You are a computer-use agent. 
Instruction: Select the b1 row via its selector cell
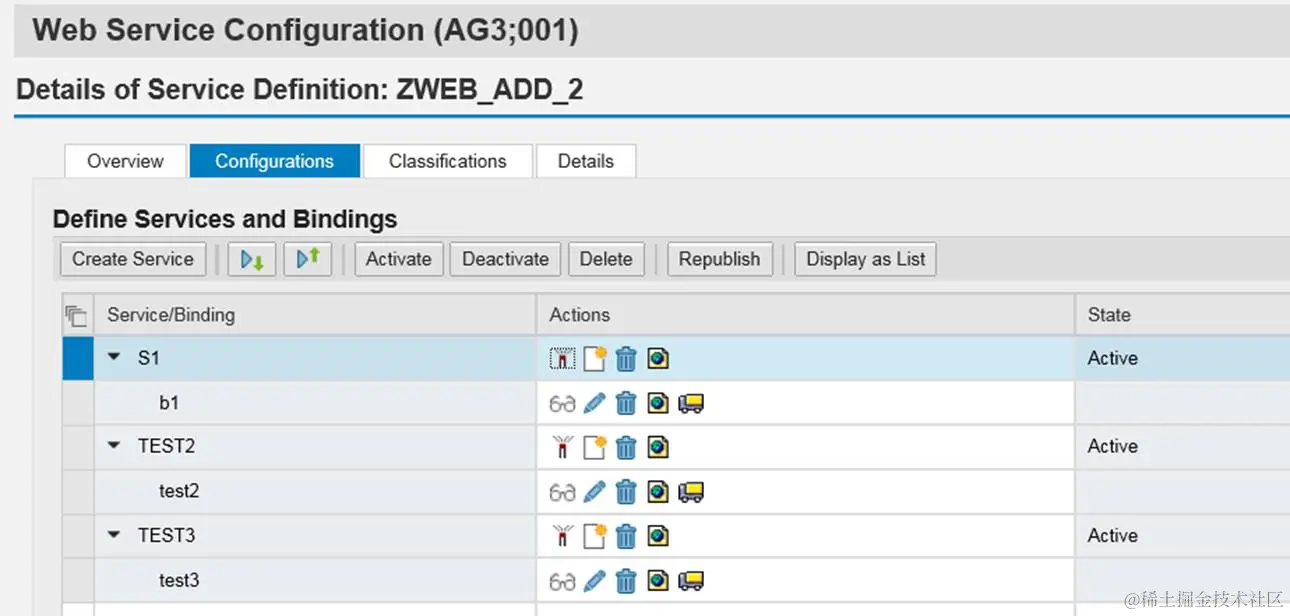point(78,403)
